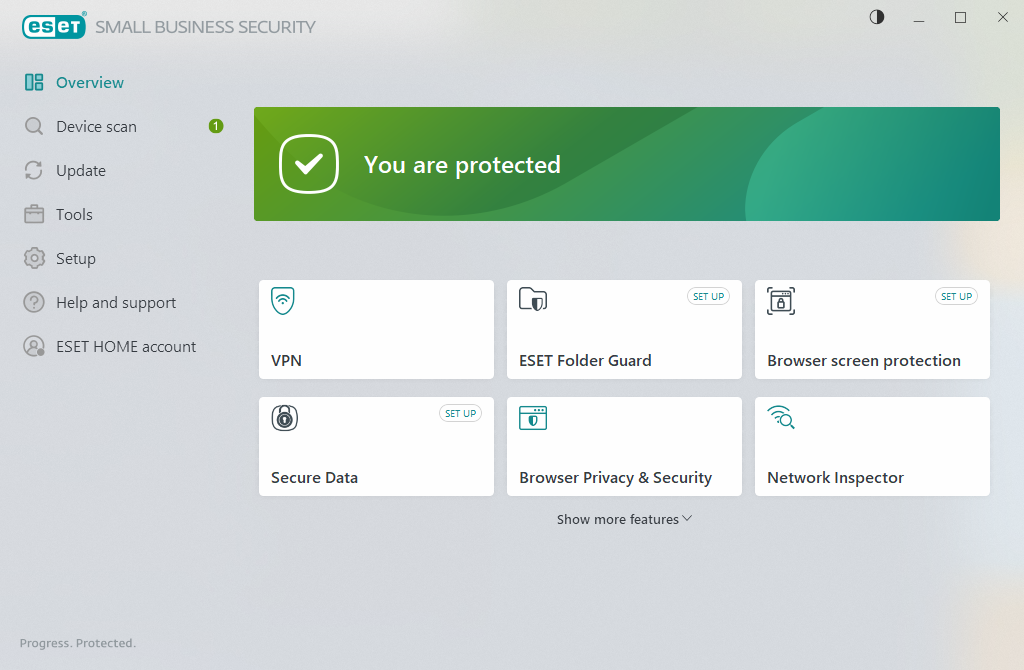Screen dimensions: 1024x670
Task: Open ESET HOME account label
Action: 126,347
